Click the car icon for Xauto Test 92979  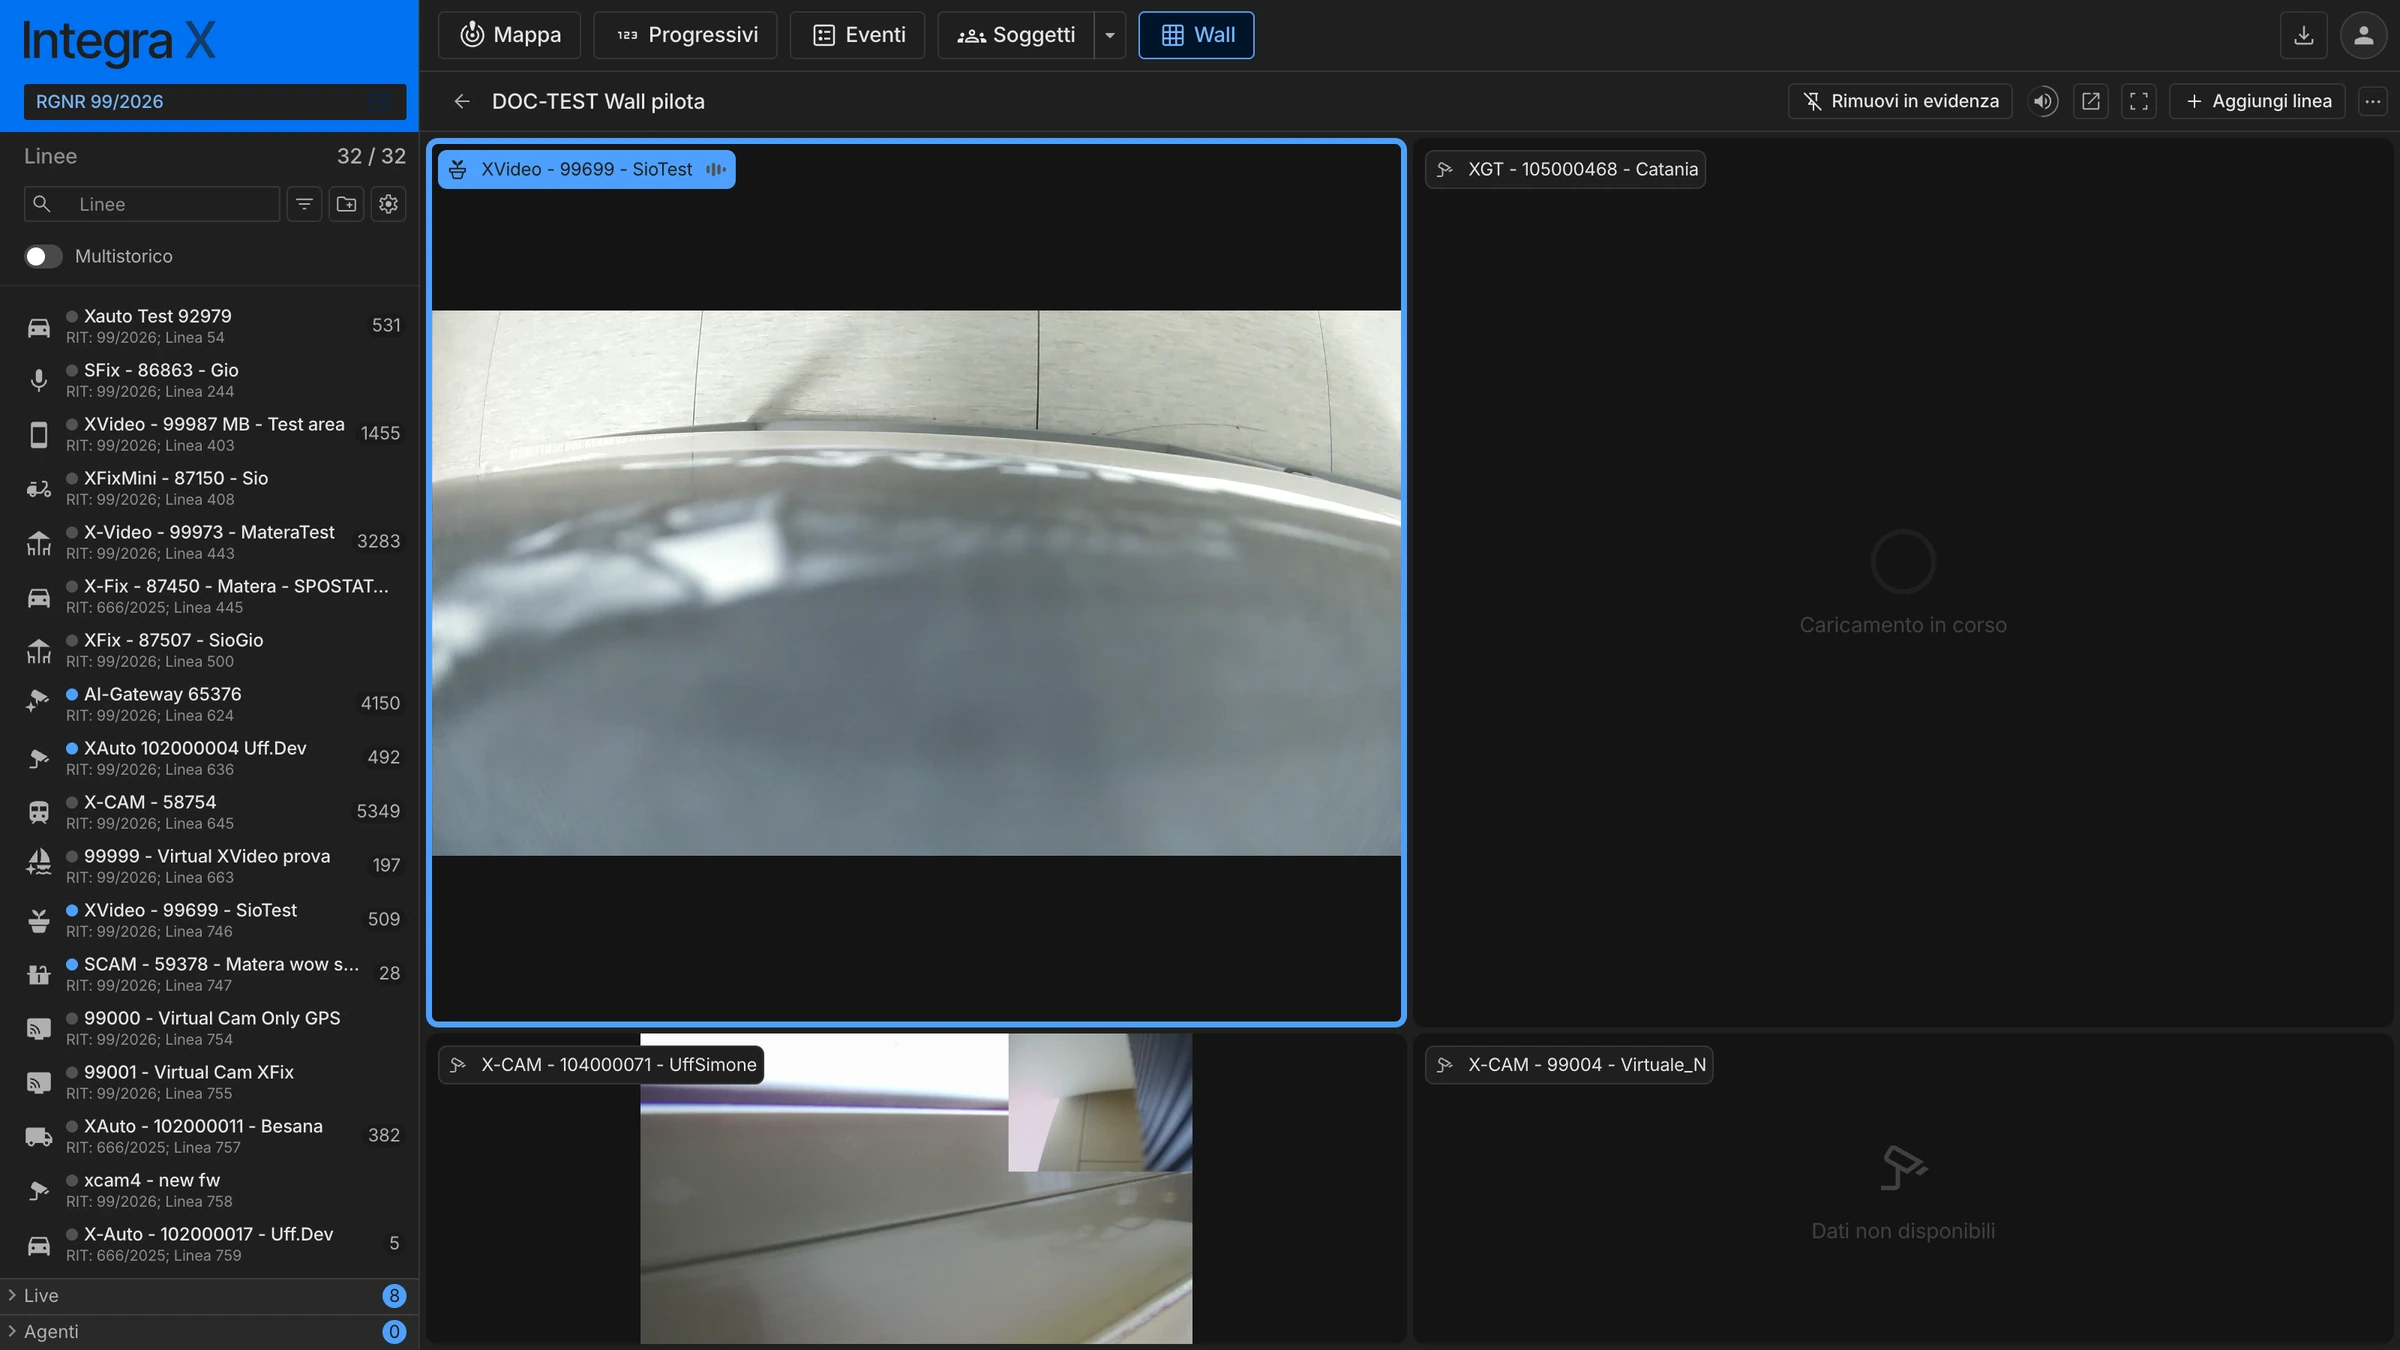tap(39, 327)
